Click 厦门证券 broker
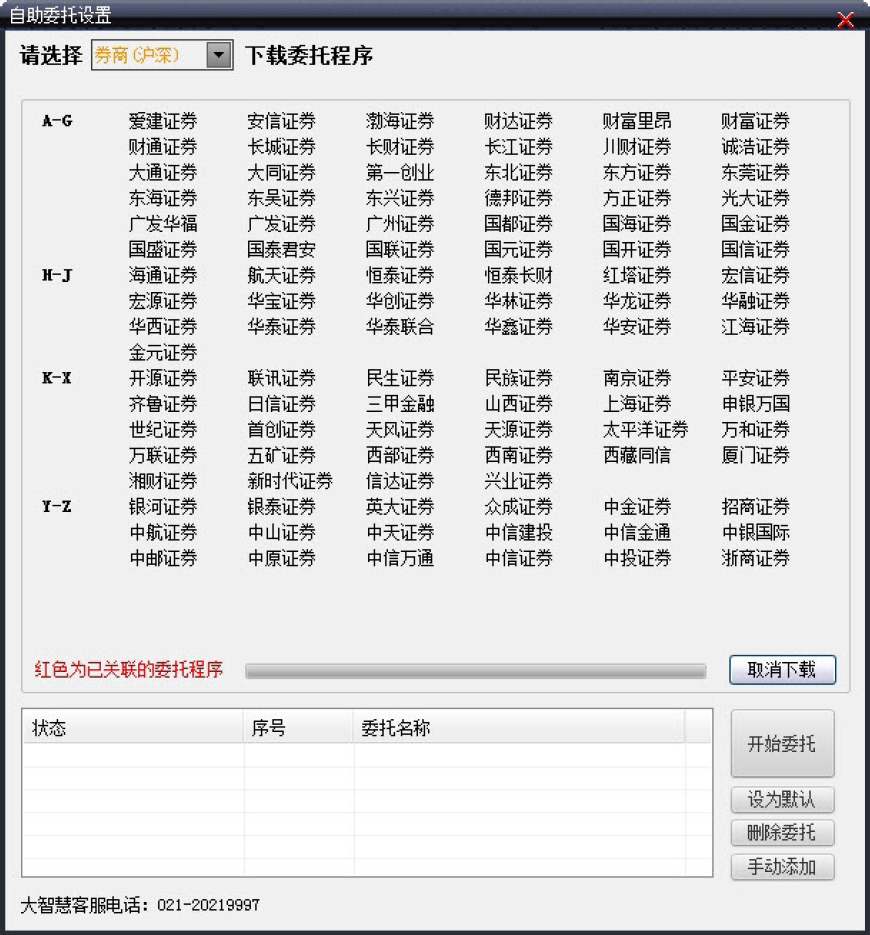The image size is (870, 935). pos(755,456)
